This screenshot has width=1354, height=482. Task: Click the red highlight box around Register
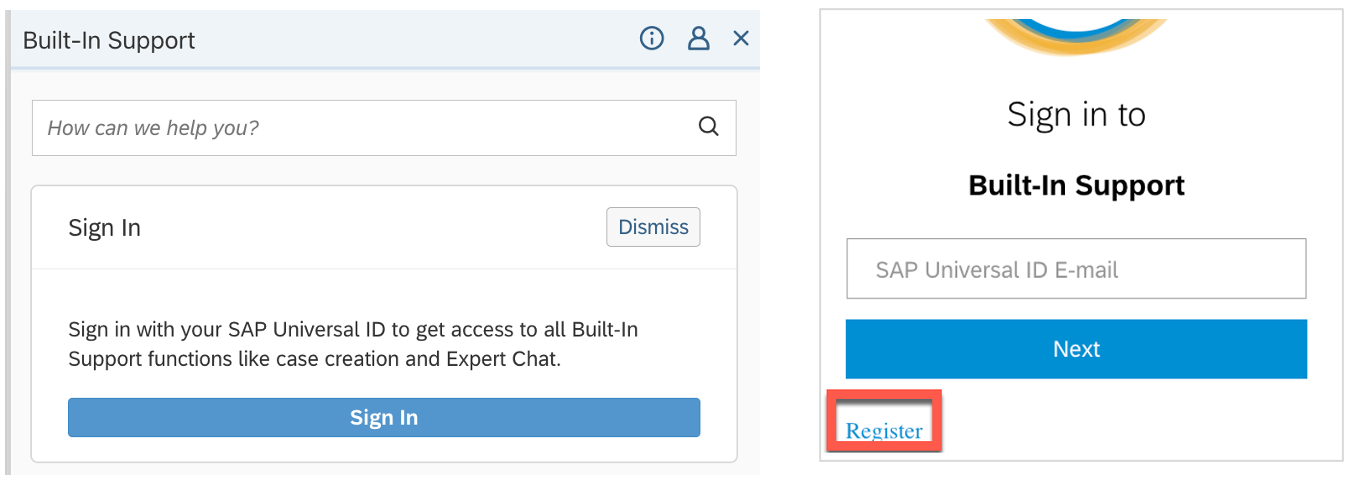pyautogui.click(x=884, y=421)
